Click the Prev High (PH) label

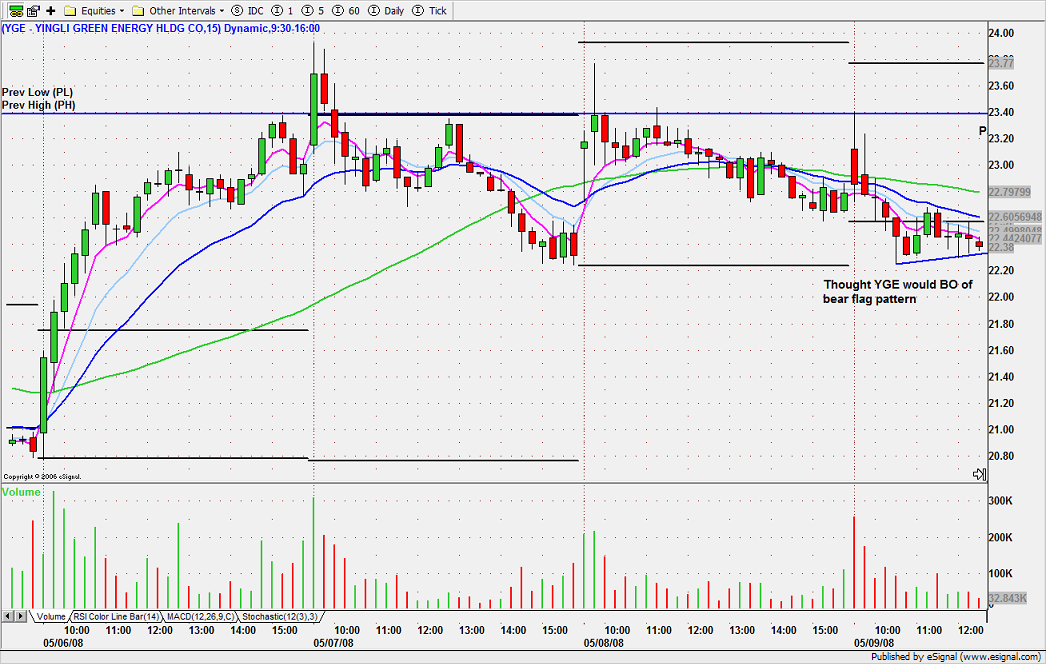point(39,105)
